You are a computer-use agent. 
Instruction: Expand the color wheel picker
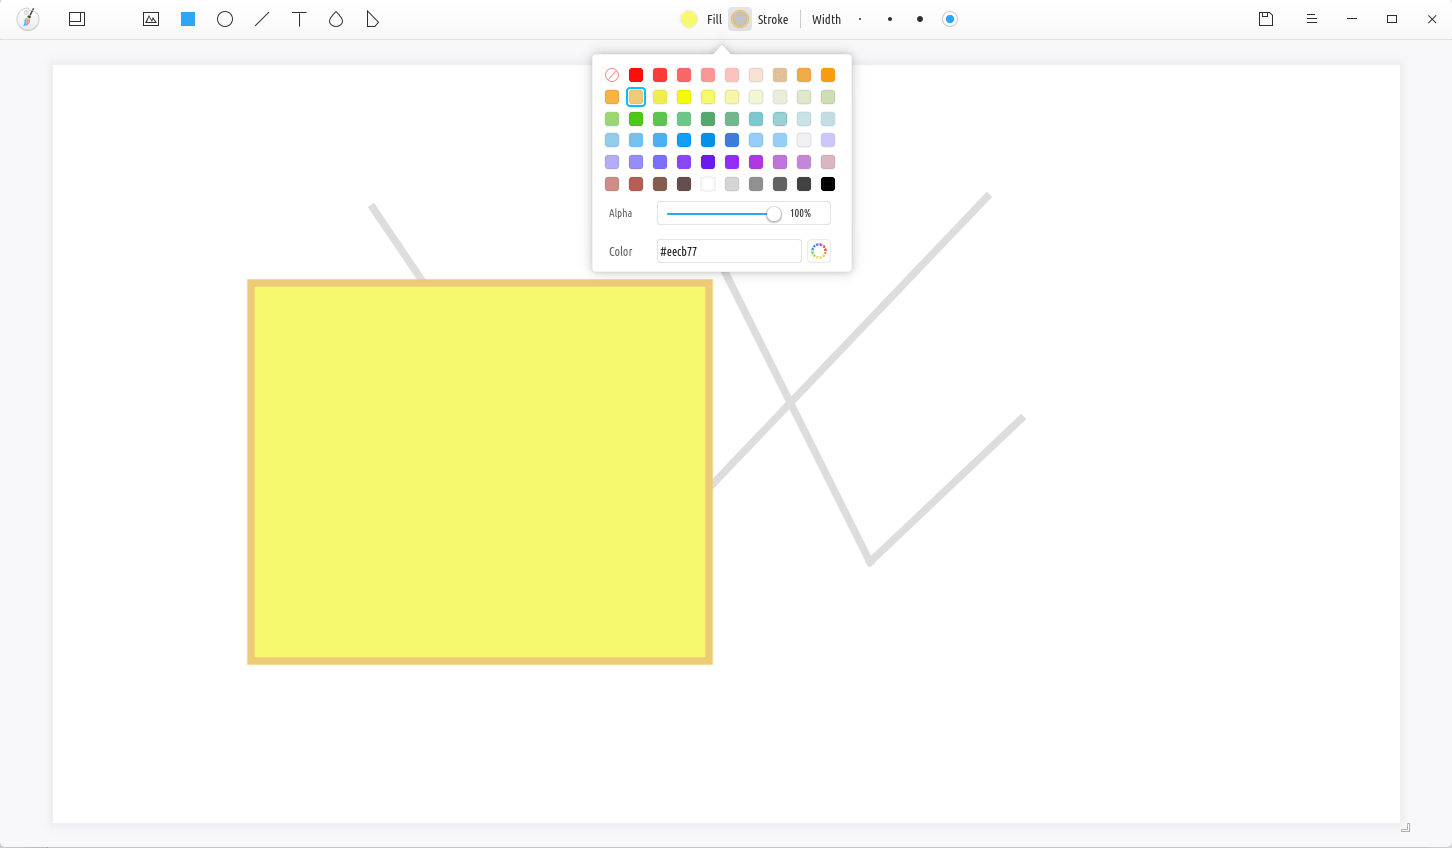click(819, 251)
